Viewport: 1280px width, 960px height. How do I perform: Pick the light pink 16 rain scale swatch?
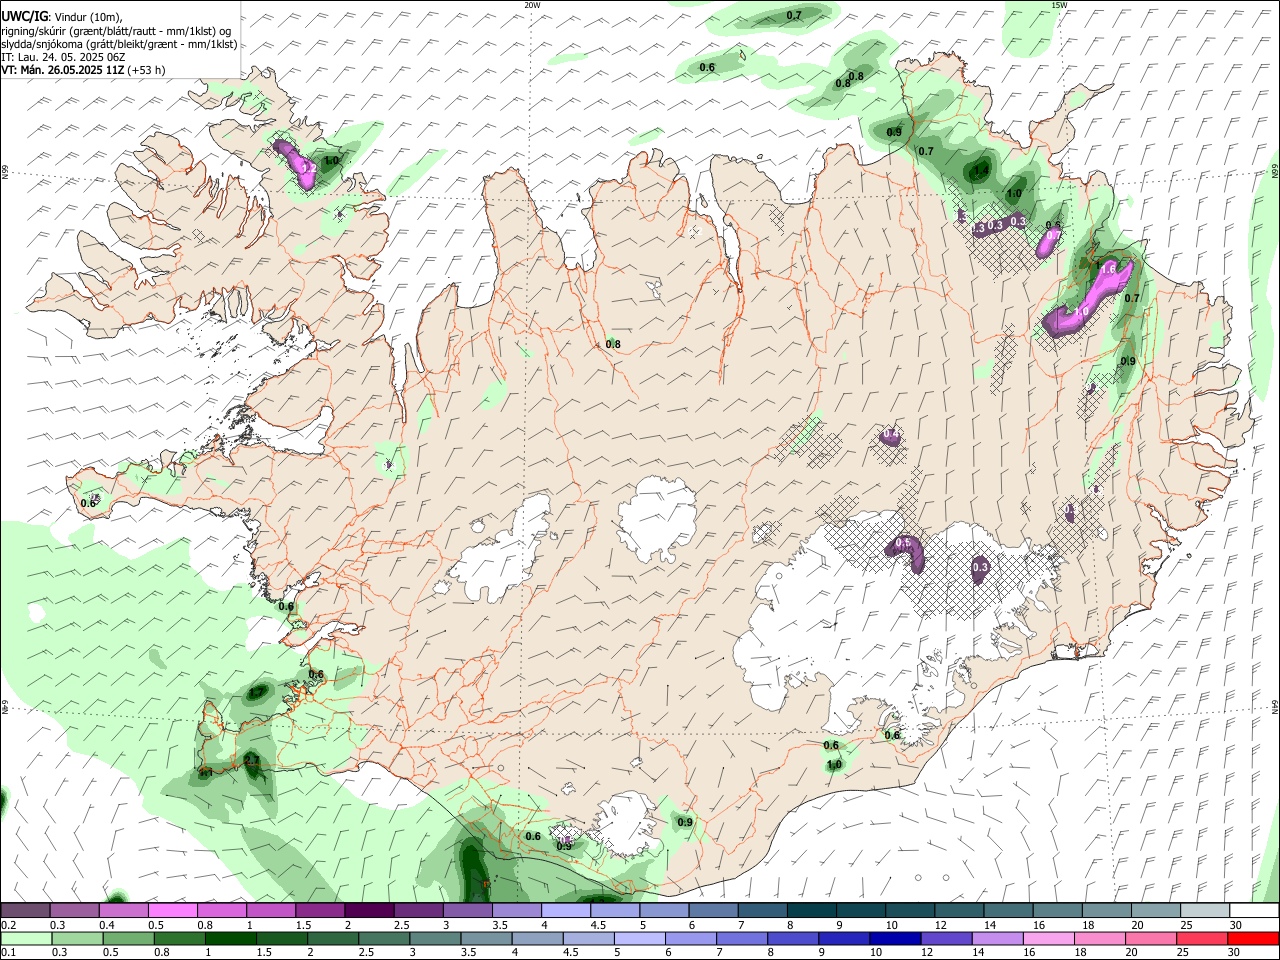click(x=1049, y=939)
